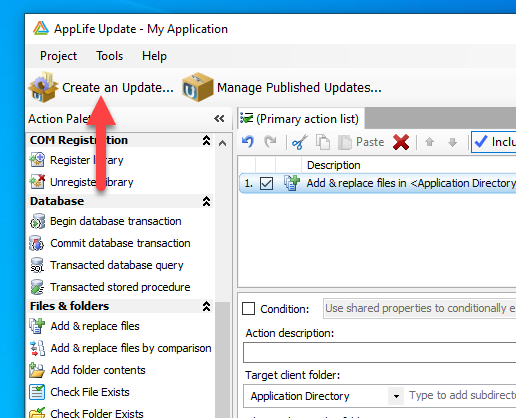516x418 pixels.
Task: Click the Redo arrow in action list toolbar
Action: (x=270, y=142)
